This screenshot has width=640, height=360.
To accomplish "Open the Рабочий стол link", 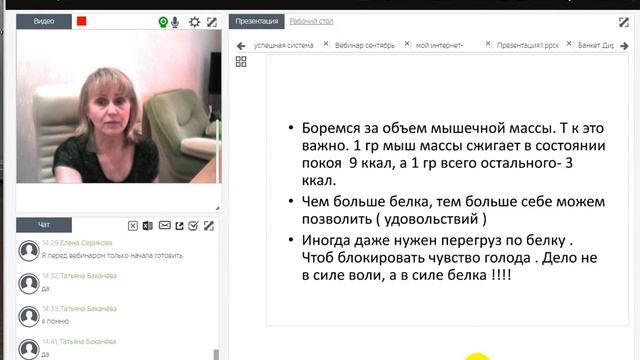I will pyautogui.click(x=311, y=21).
